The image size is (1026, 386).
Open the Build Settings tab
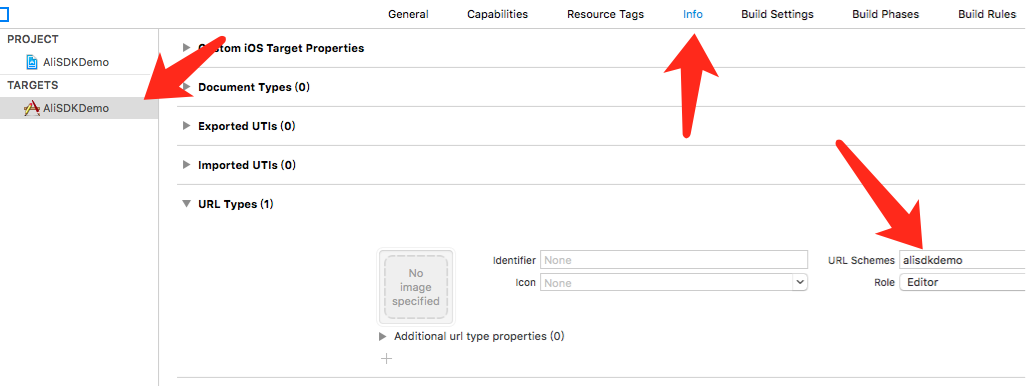click(x=777, y=14)
